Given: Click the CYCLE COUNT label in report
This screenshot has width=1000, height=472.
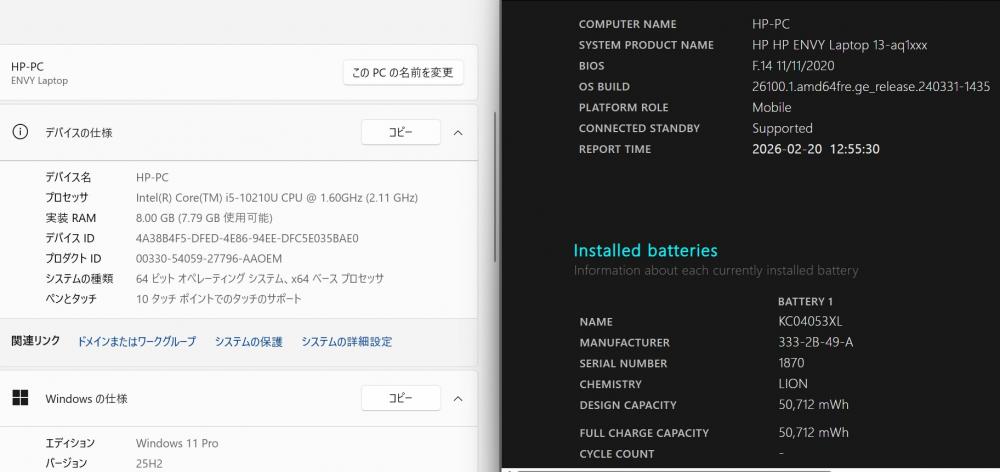Looking at the screenshot, I should [617, 454].
